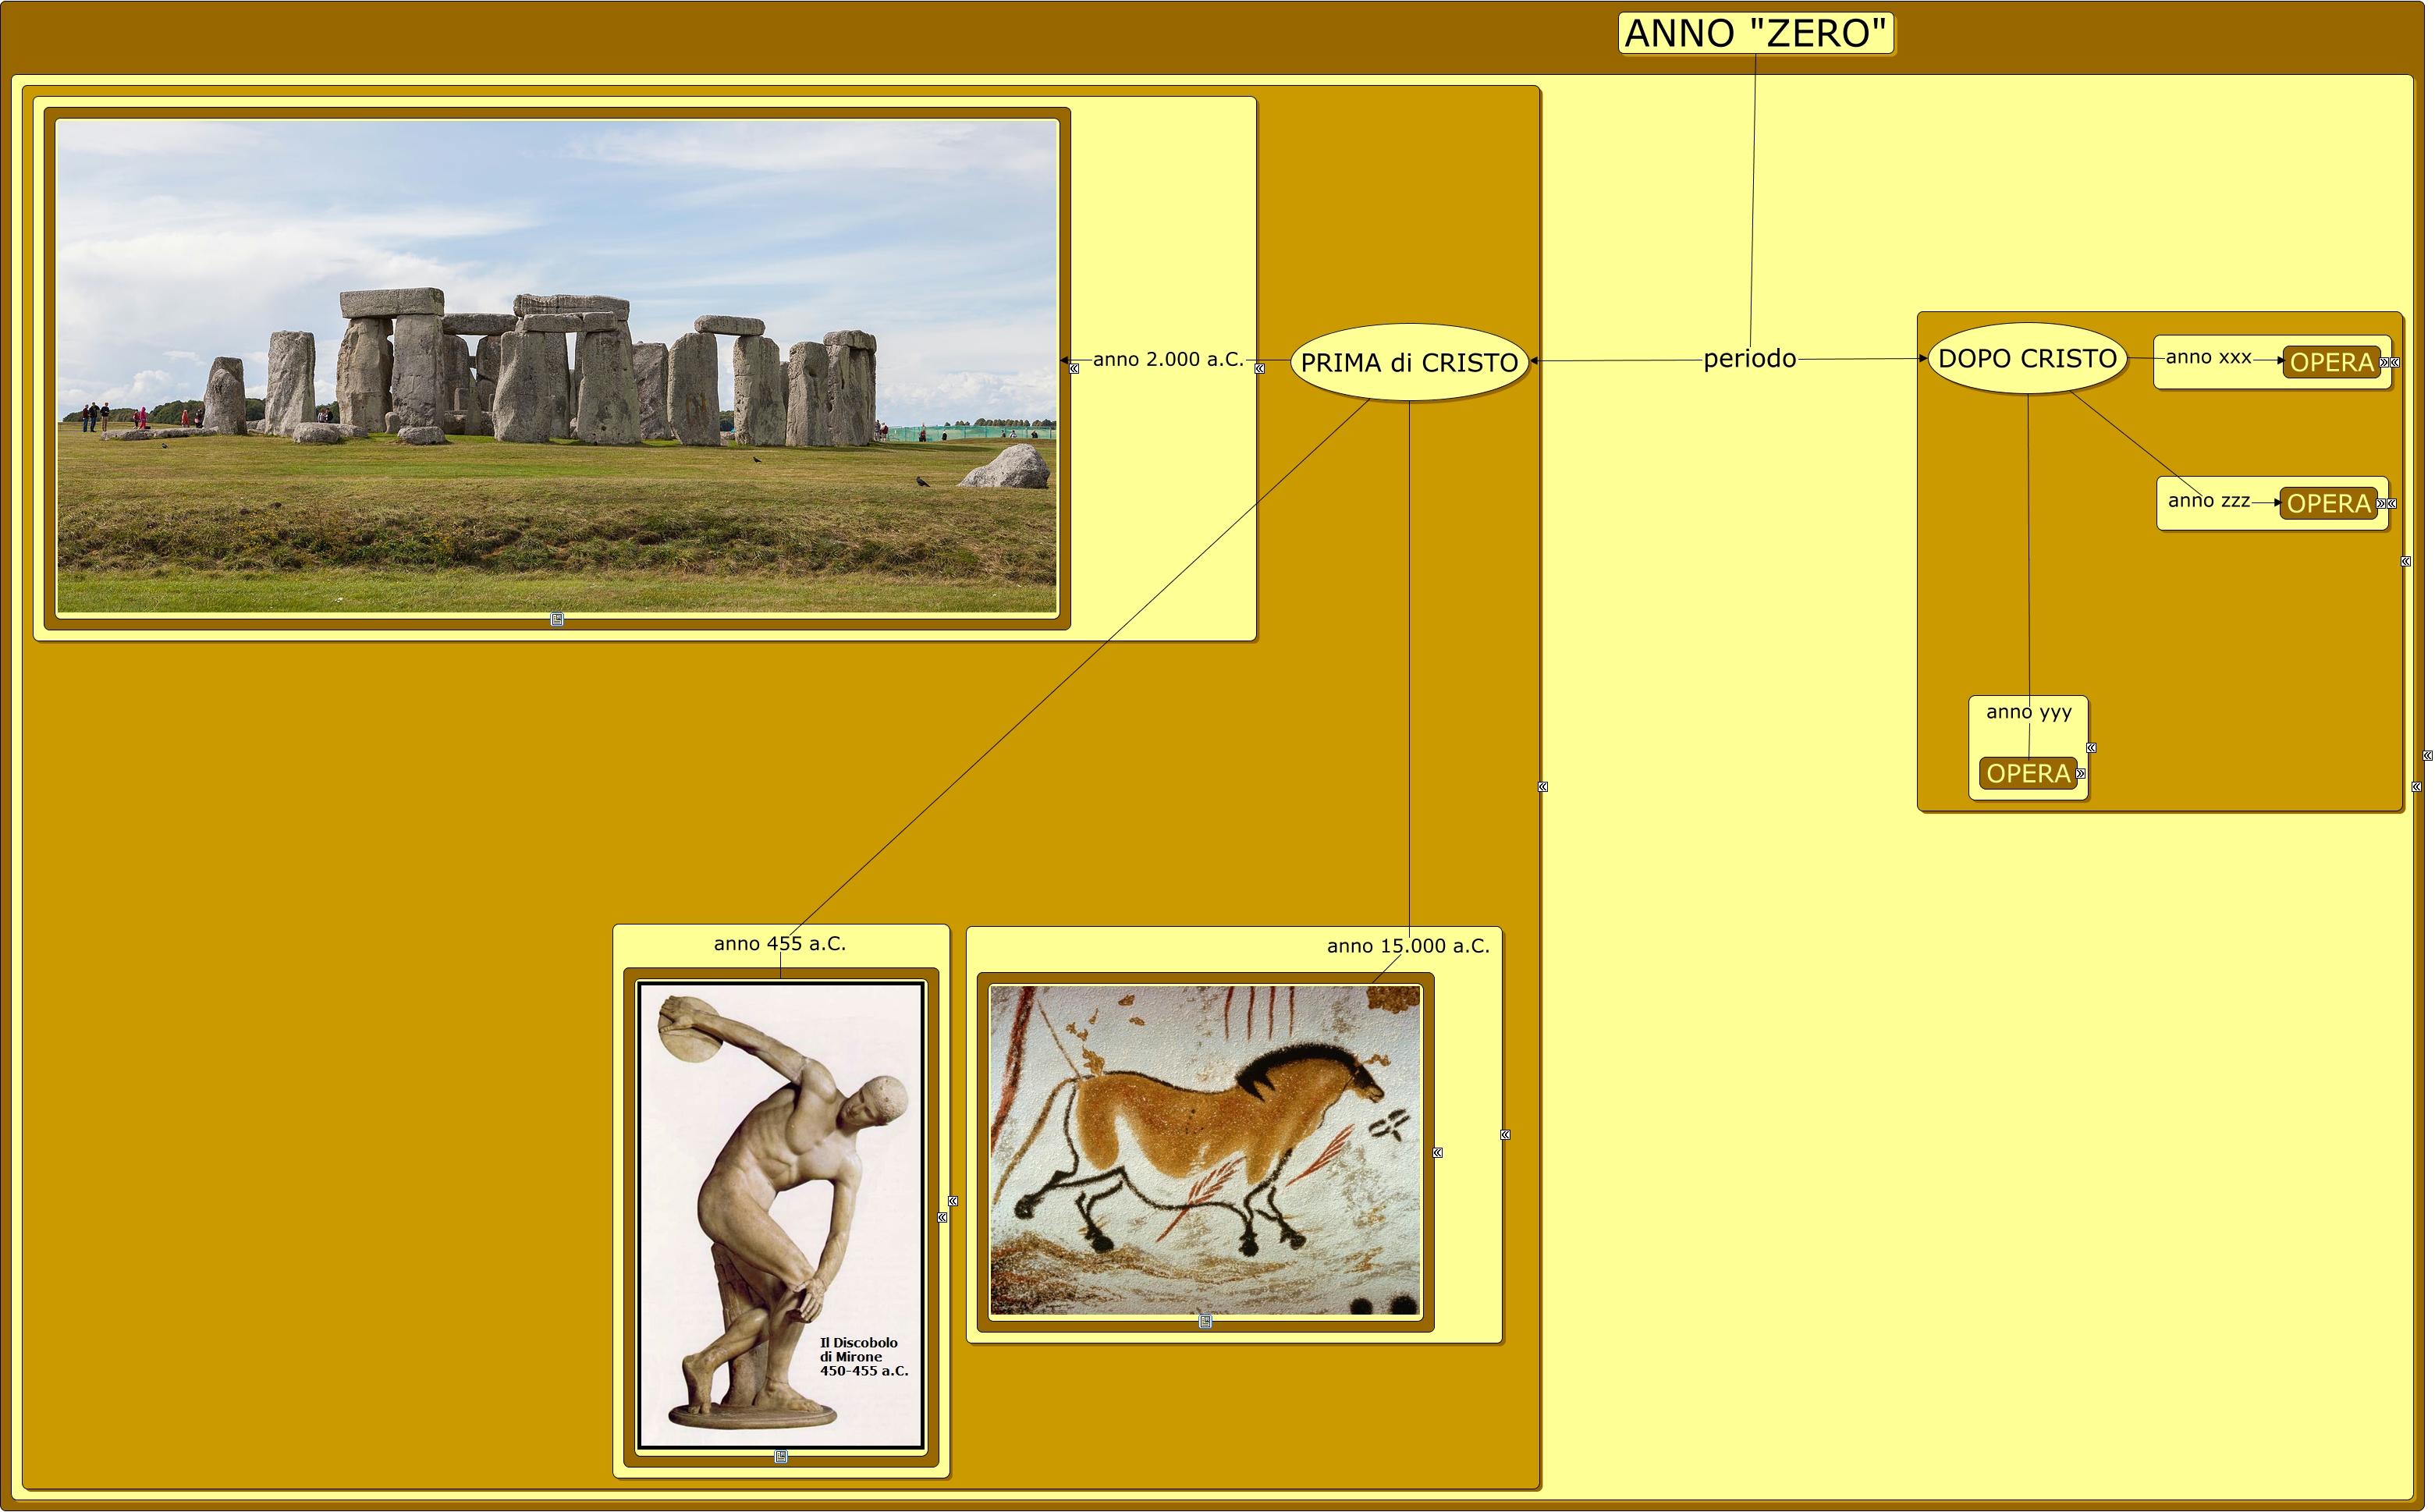
Task: Expand the OPERA node beside anno zzz
Action: tap(2381, 504)
